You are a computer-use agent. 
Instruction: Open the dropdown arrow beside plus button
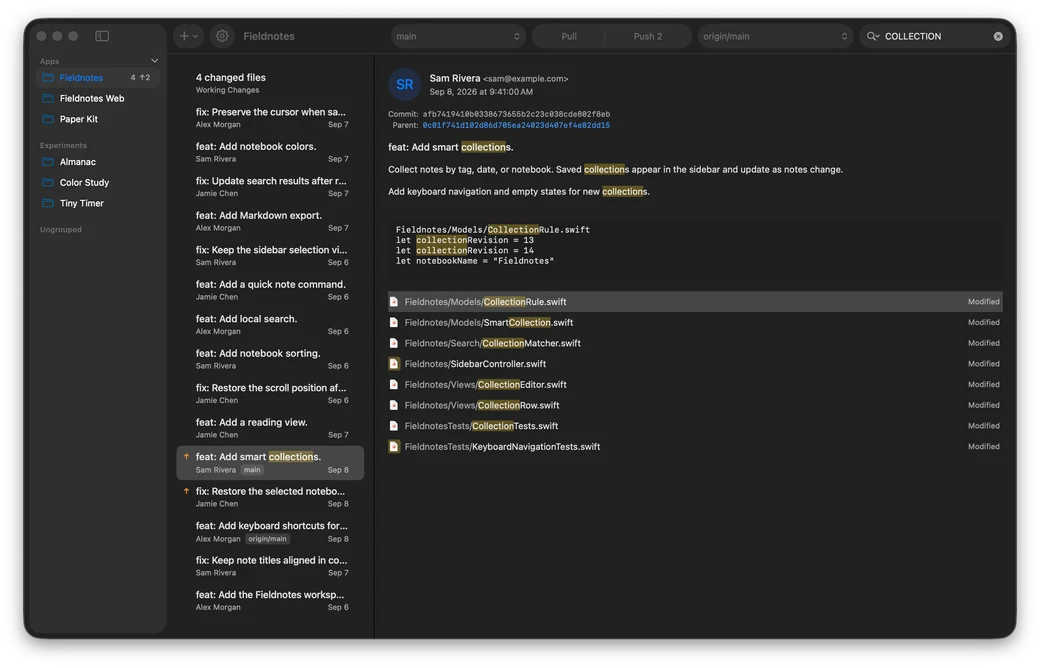click(x=196, y=36)
